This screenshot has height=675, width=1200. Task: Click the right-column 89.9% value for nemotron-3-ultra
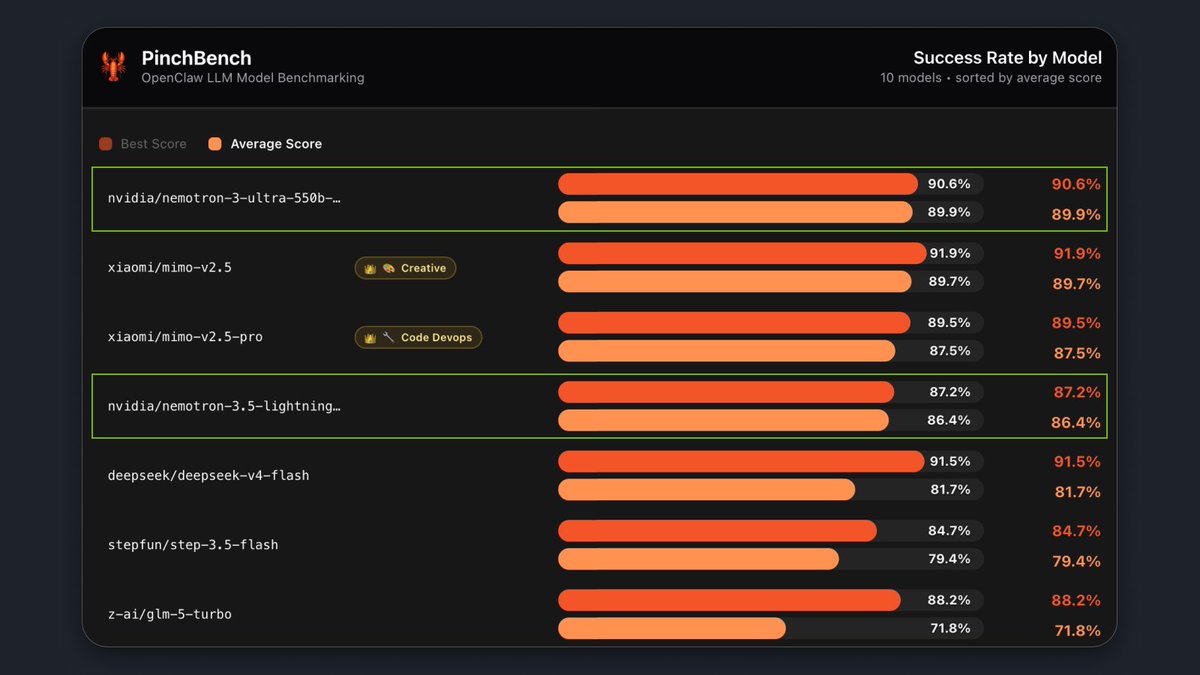[1076, 214]
